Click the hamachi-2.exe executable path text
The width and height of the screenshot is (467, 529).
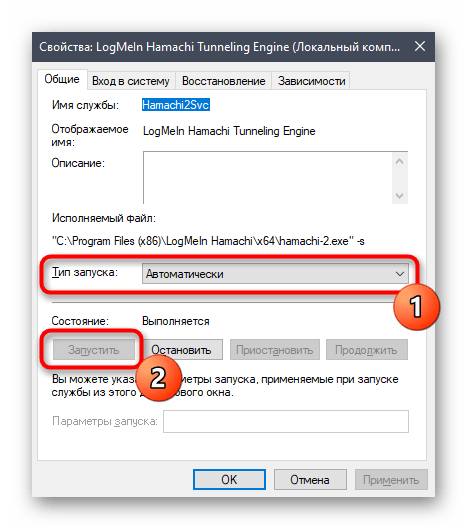208,241
